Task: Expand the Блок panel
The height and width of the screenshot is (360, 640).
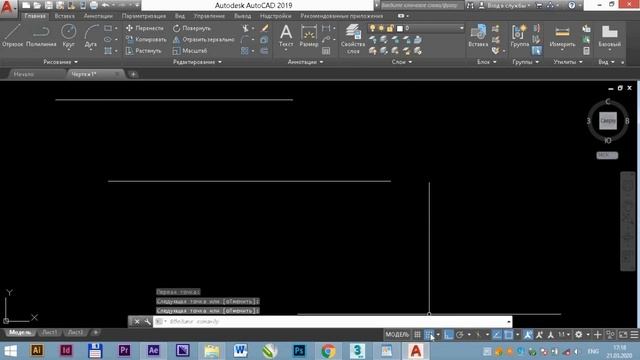Action: (487, 62)
